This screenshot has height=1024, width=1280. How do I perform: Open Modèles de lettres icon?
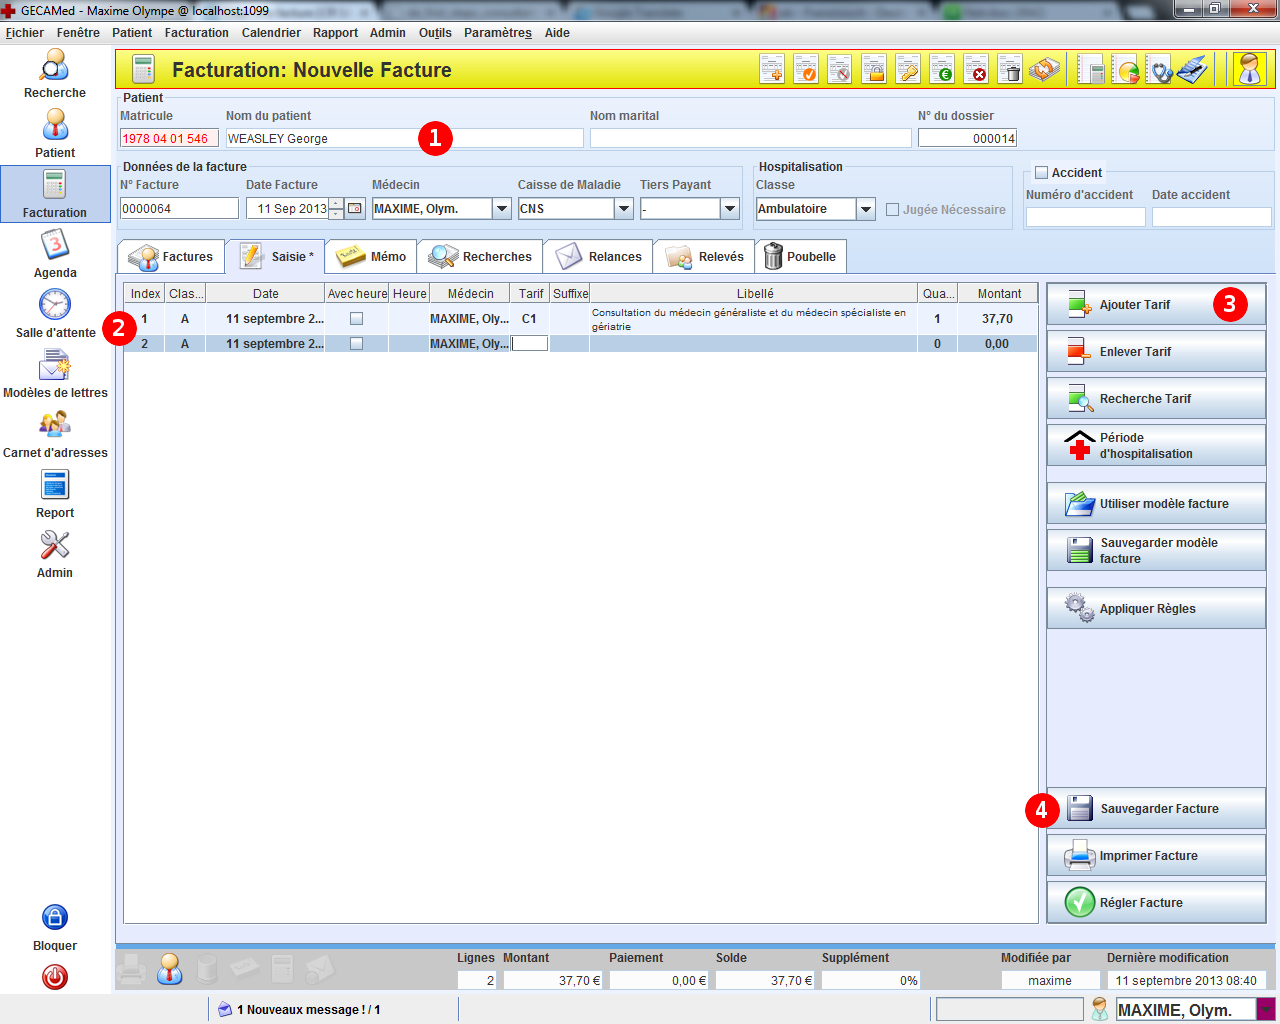coord(54,366)
